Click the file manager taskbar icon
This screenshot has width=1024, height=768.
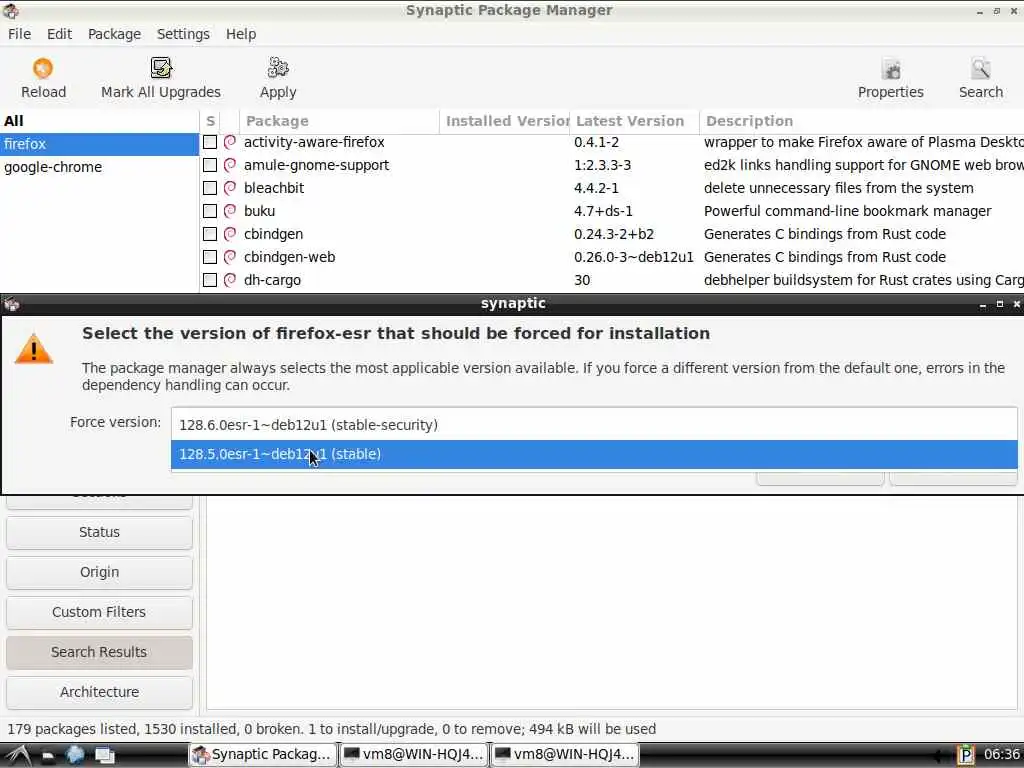point(48,756)
